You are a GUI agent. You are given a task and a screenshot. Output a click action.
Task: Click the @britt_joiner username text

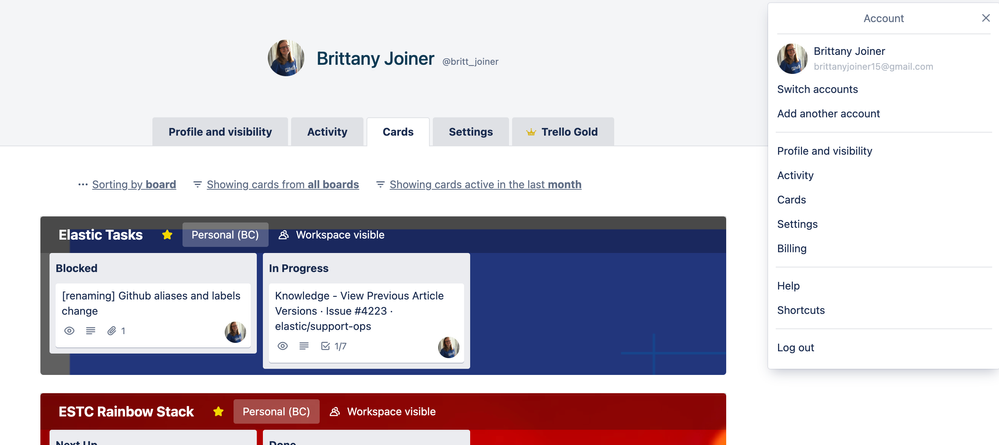(470, 62)
